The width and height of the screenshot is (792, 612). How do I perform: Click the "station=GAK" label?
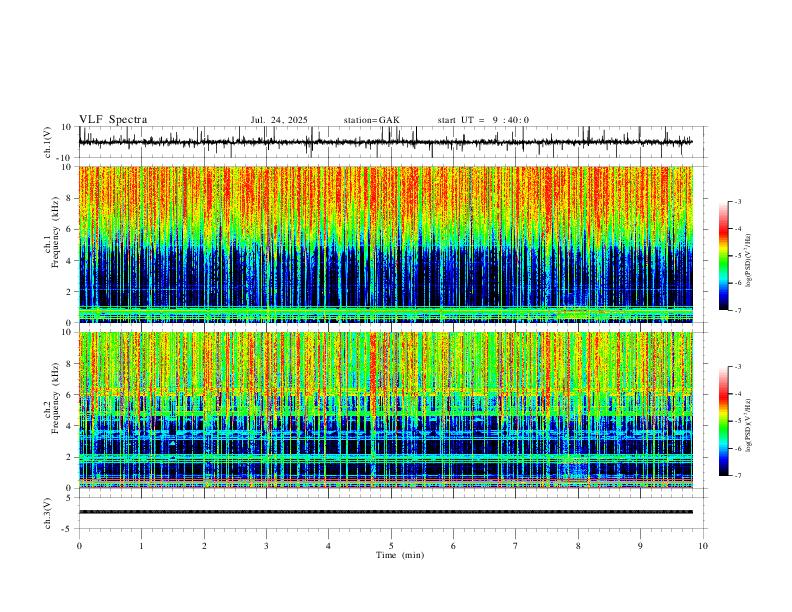click(371, 120)
